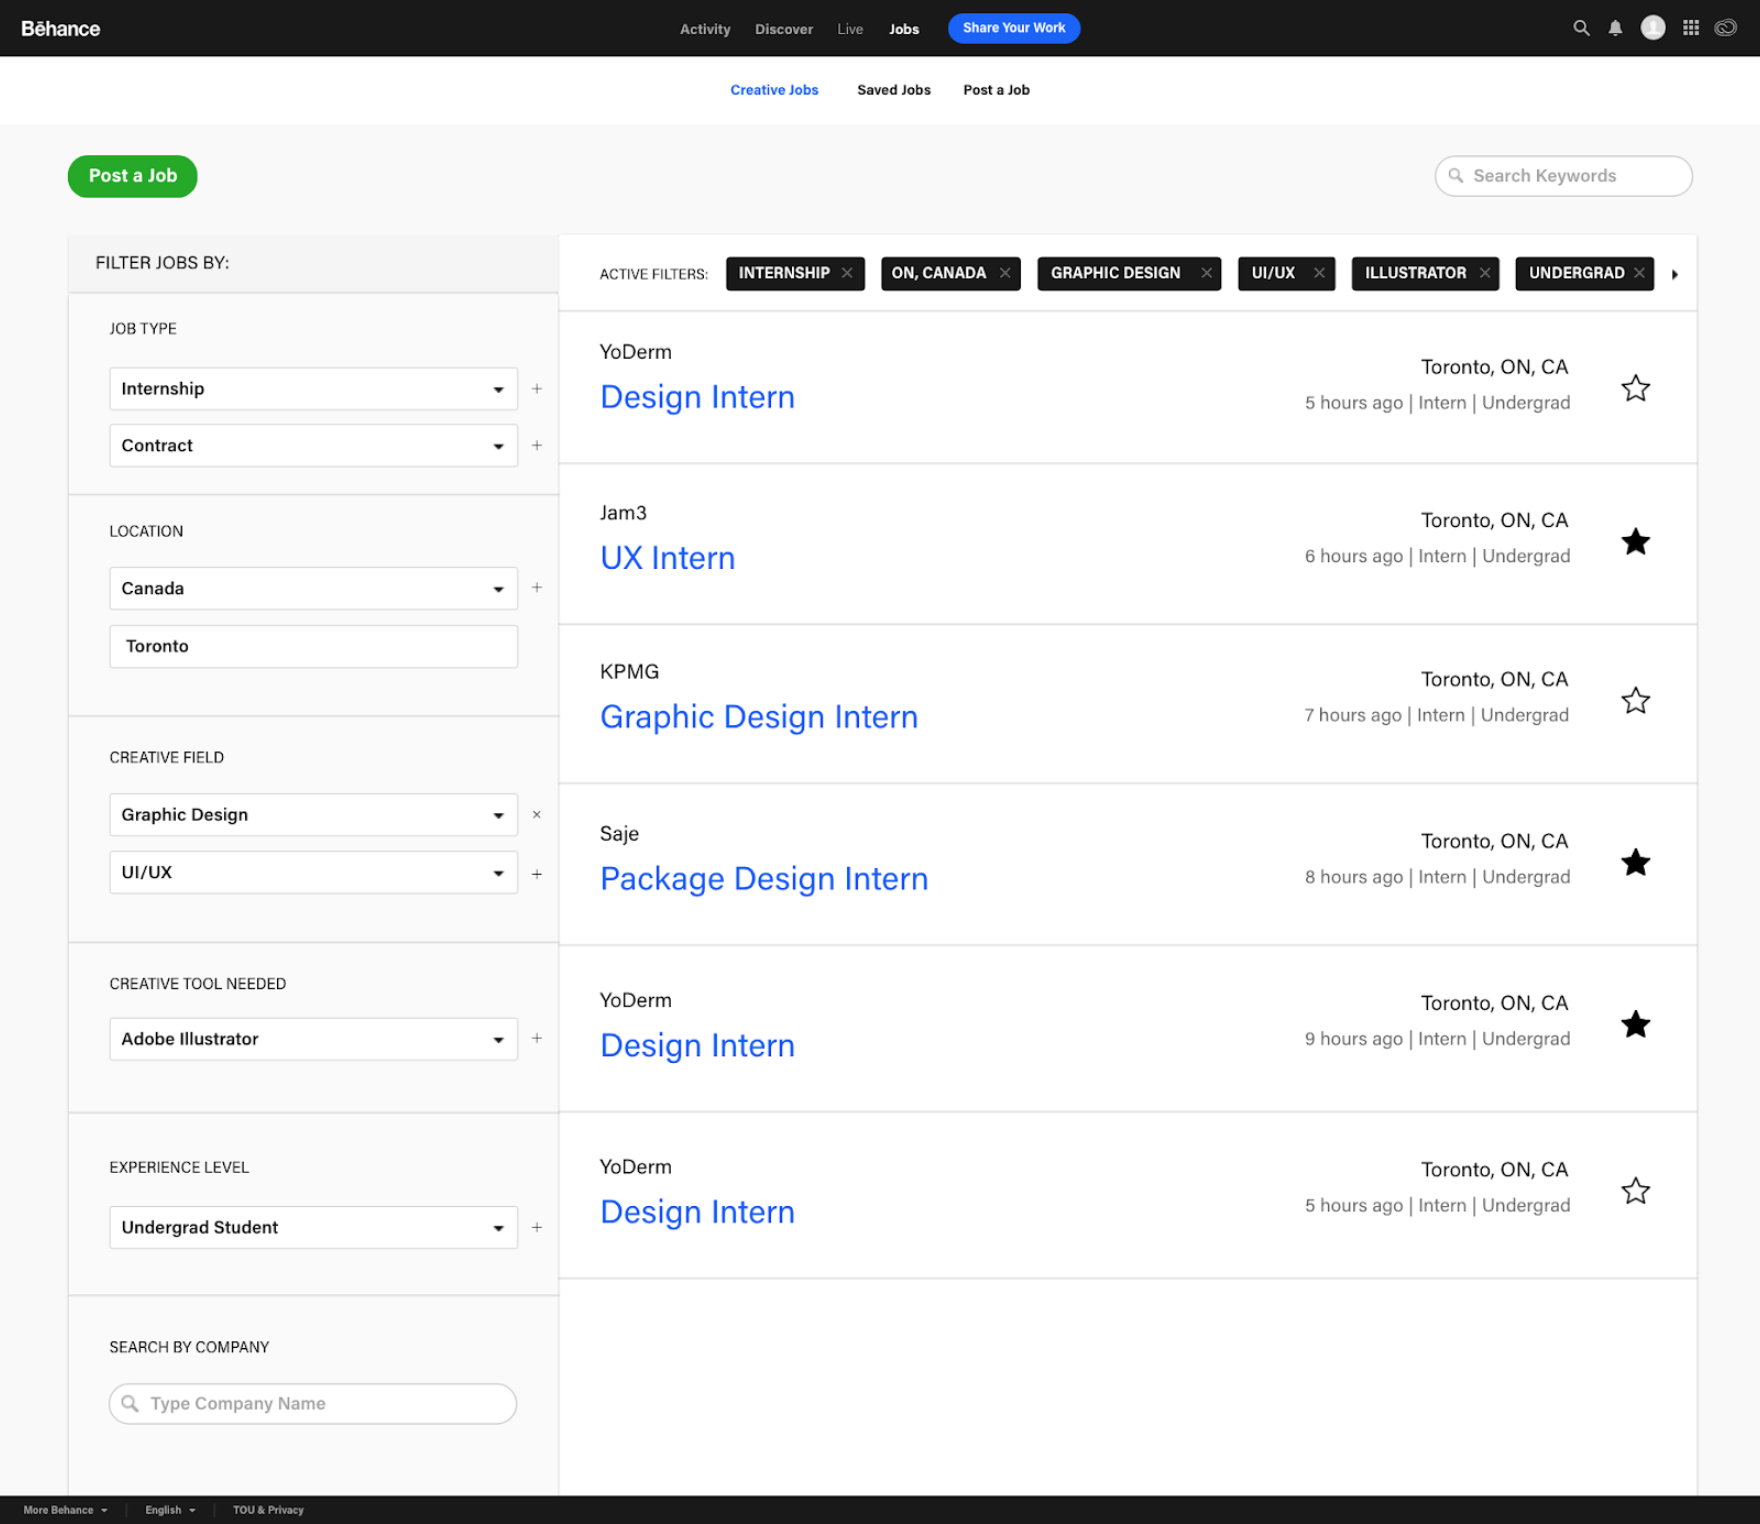1760x1524 pixels.
Task: Focus the Search Keywords field
Action: (x=1563, y=176)
